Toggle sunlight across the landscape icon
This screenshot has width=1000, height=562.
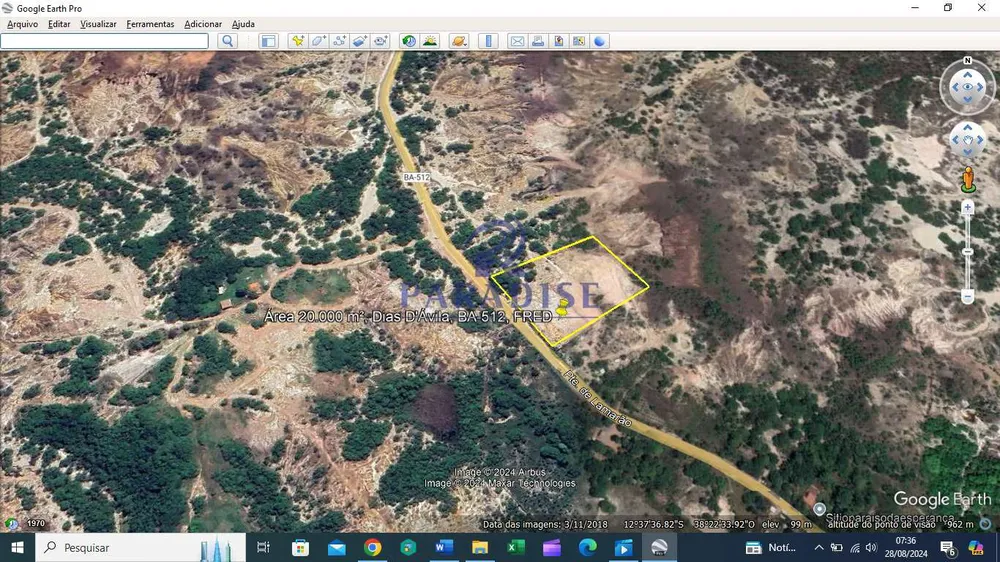(x=430, y=41)
